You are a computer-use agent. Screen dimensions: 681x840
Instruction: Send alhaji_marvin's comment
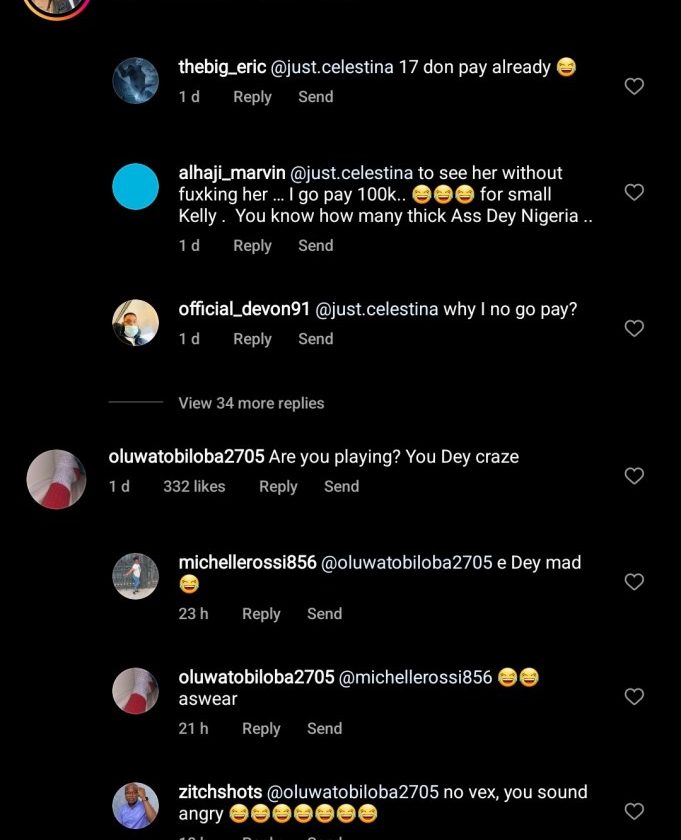315,245
